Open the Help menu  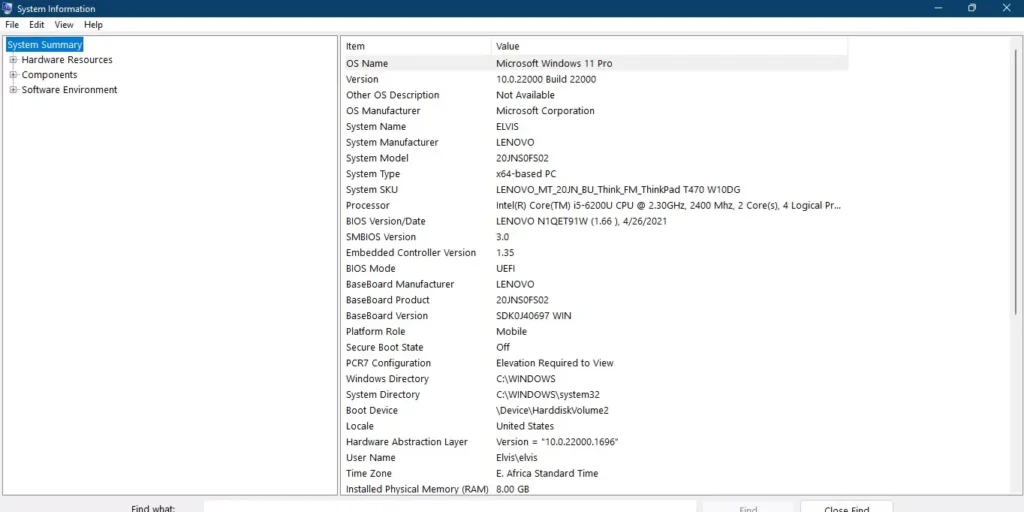click(93, 25)
